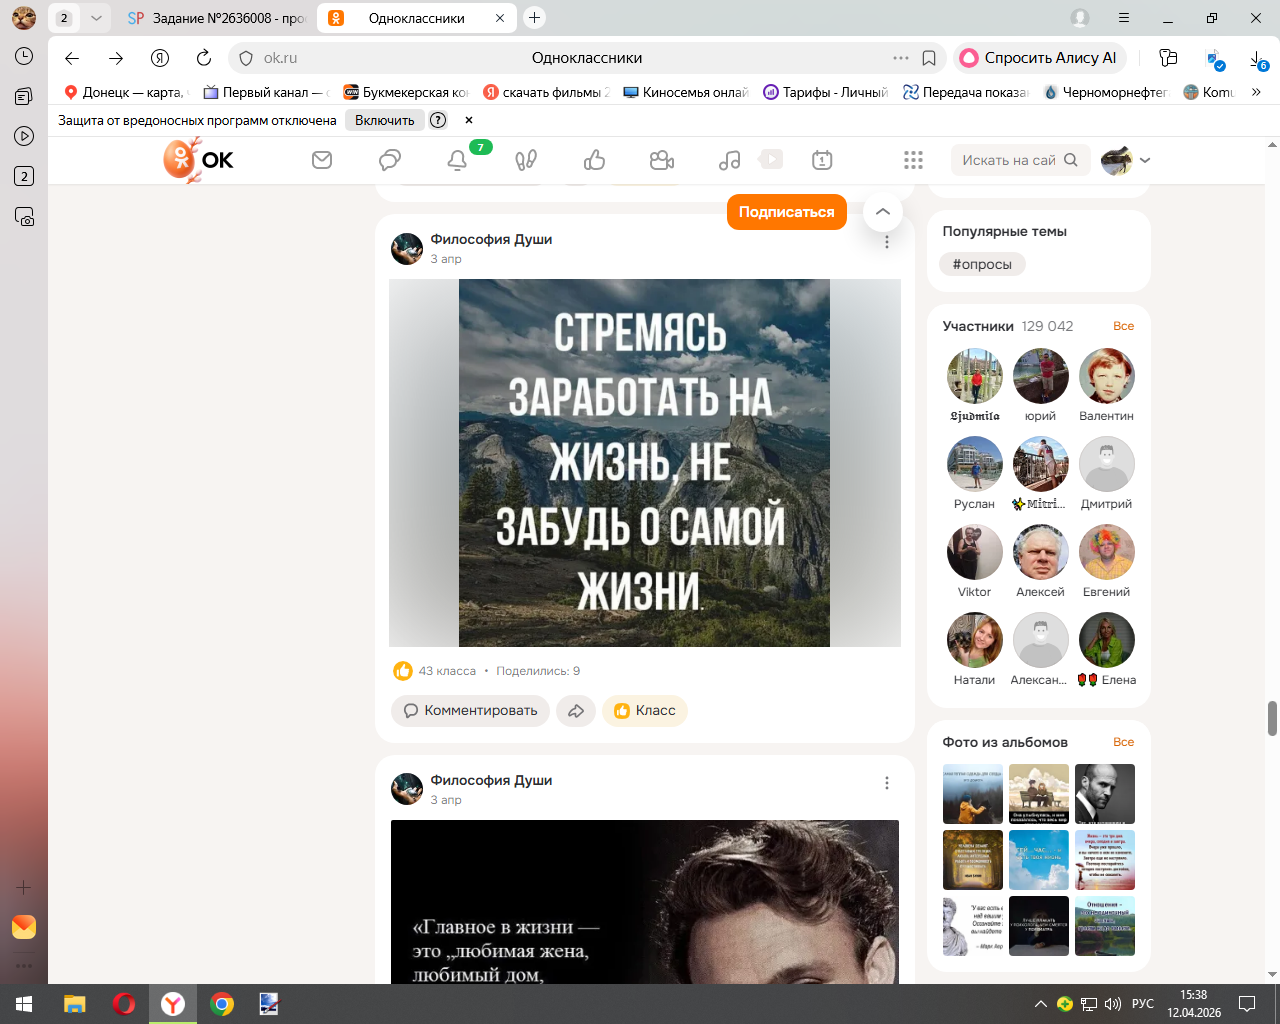Screen dimensions: 1280x1024
Task: Open browser history clock in sidebar
Action: click(x=24, y=56)
